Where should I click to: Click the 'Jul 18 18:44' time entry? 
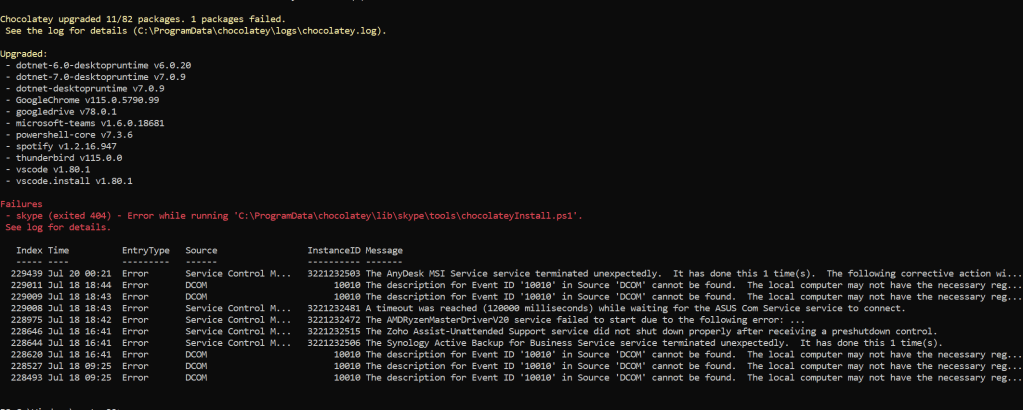click(x=80, y=285)
